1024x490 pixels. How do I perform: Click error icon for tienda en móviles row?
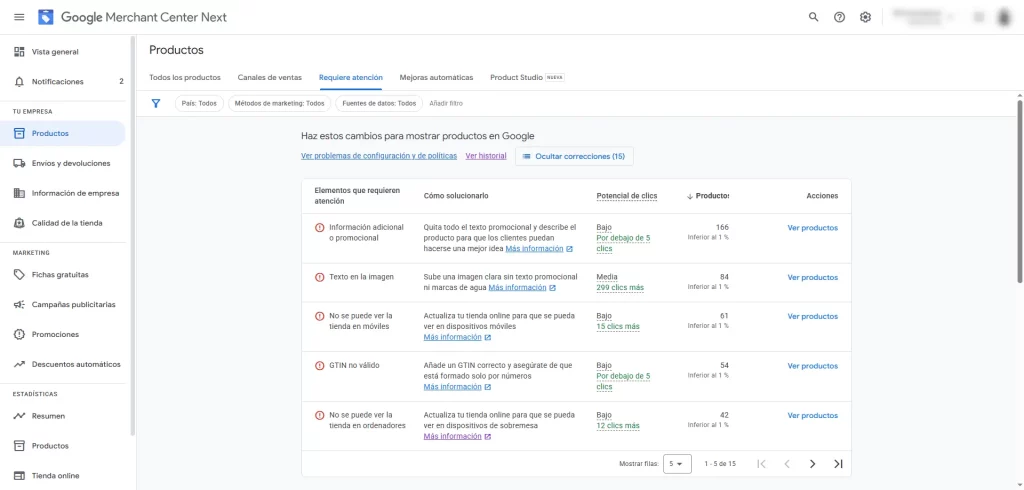coord(319,316)
